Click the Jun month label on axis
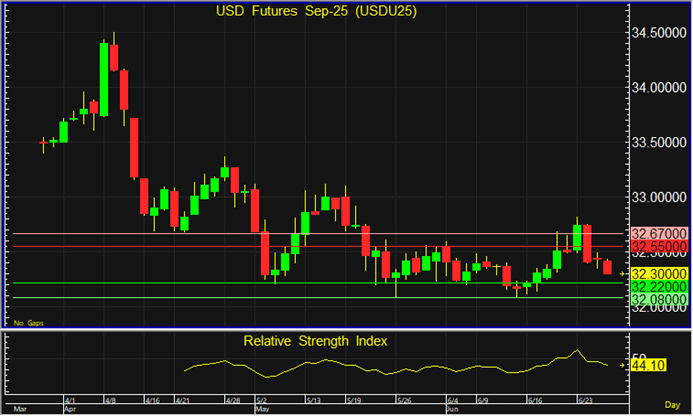This screenshot has height=416, width=693. (452, 409)
